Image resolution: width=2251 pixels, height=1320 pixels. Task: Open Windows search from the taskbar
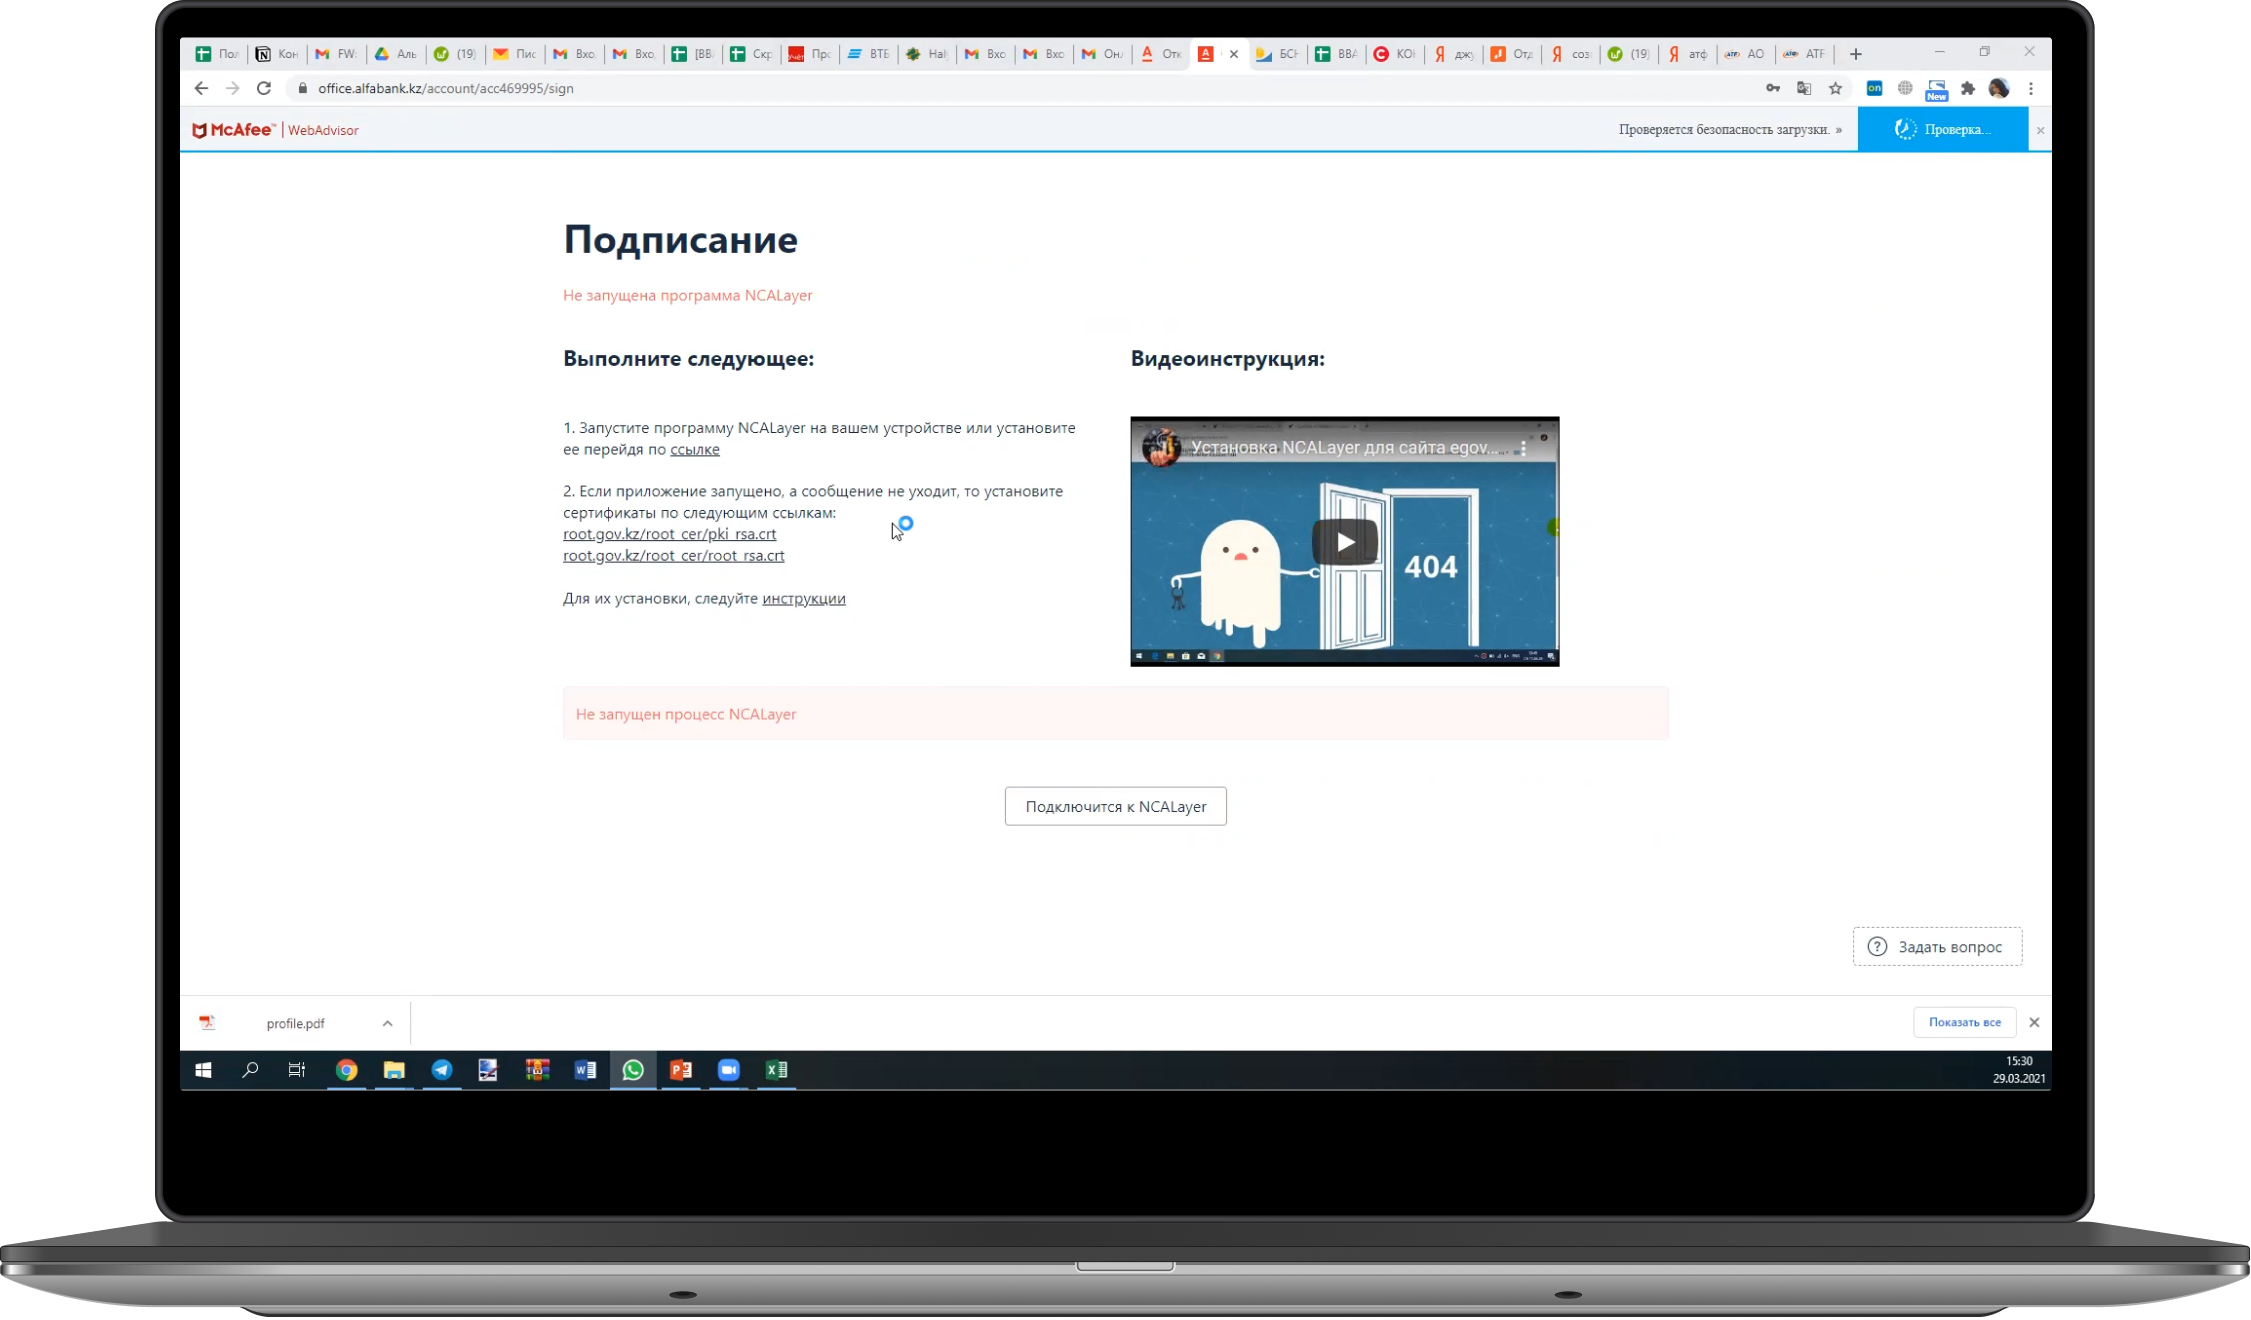click(250, 1070)
